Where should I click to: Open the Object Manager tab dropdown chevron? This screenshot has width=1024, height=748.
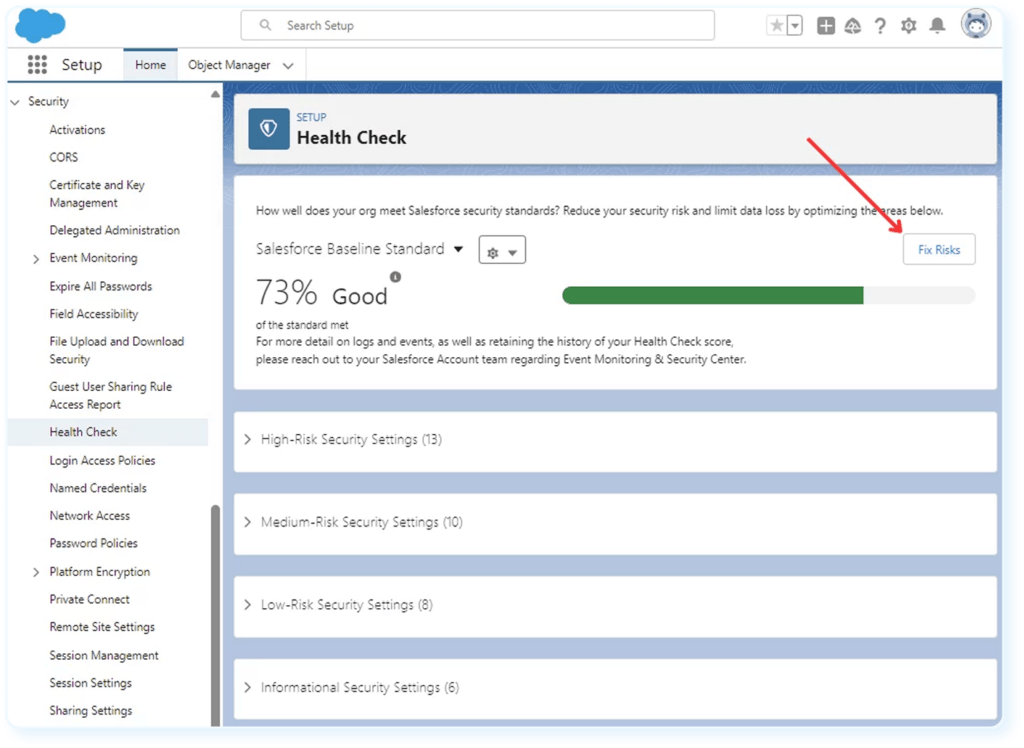pyautogui.click(x=288, y=65)
